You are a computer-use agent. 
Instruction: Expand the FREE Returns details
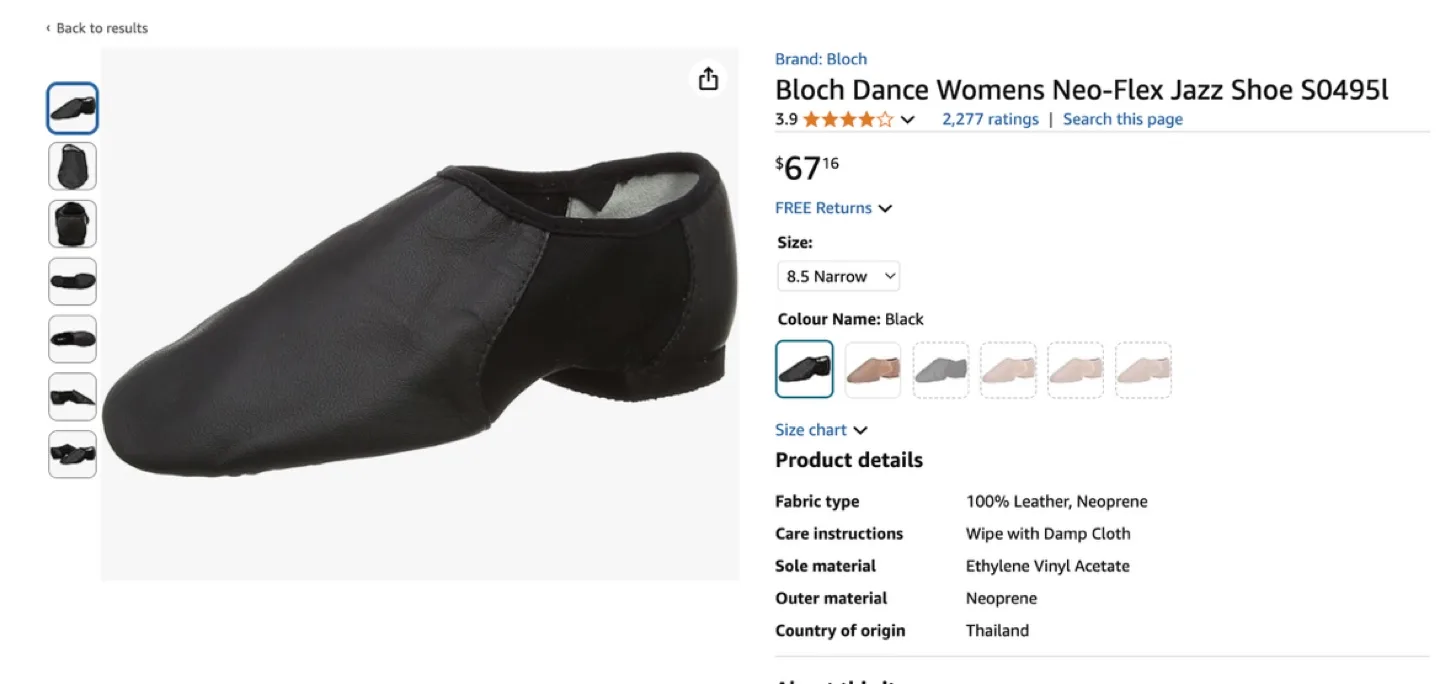point(834,207)
